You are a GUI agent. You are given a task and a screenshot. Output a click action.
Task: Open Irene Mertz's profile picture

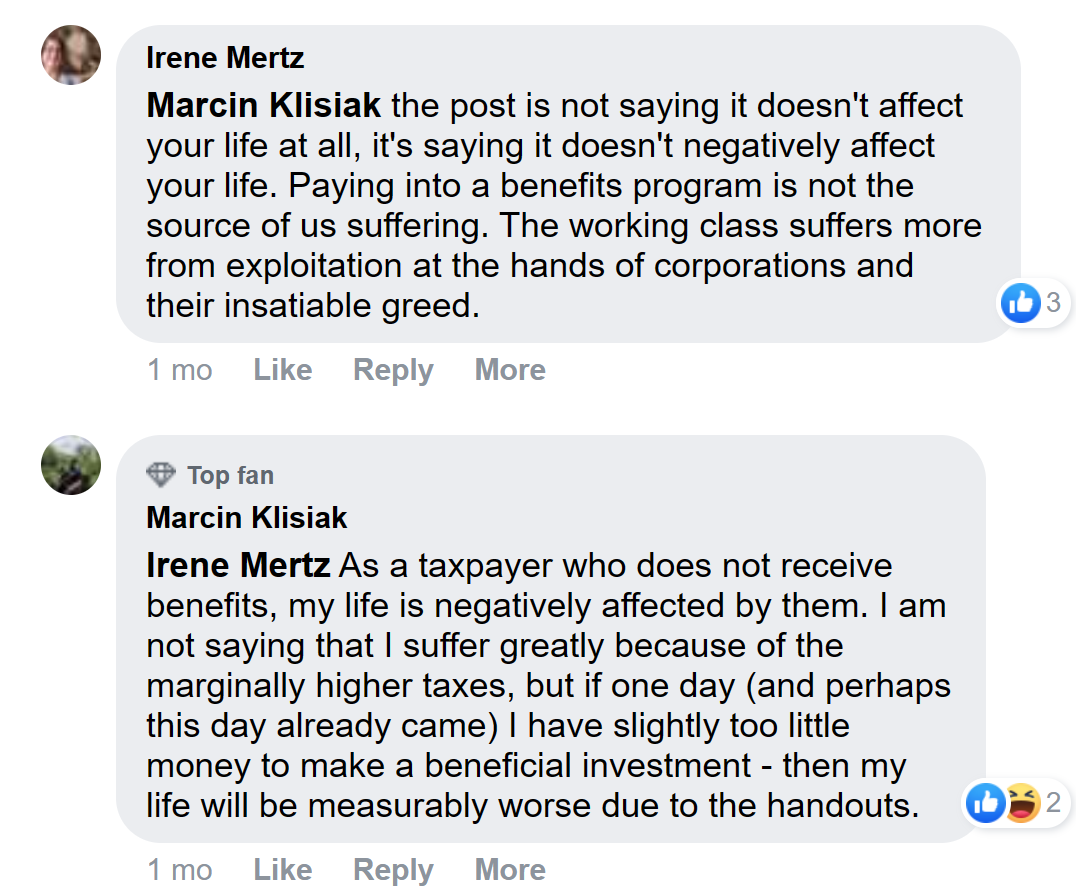coord(70,55)
